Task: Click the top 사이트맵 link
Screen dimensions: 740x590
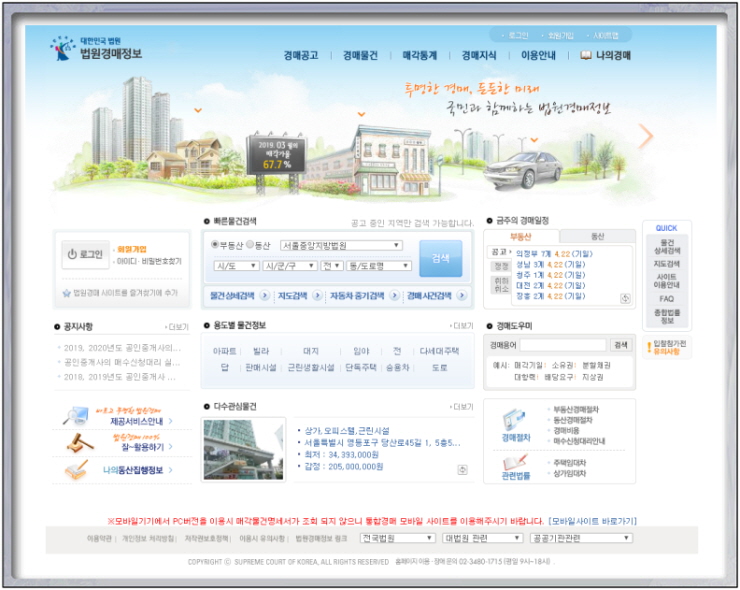Action: (x=605, y=35)
